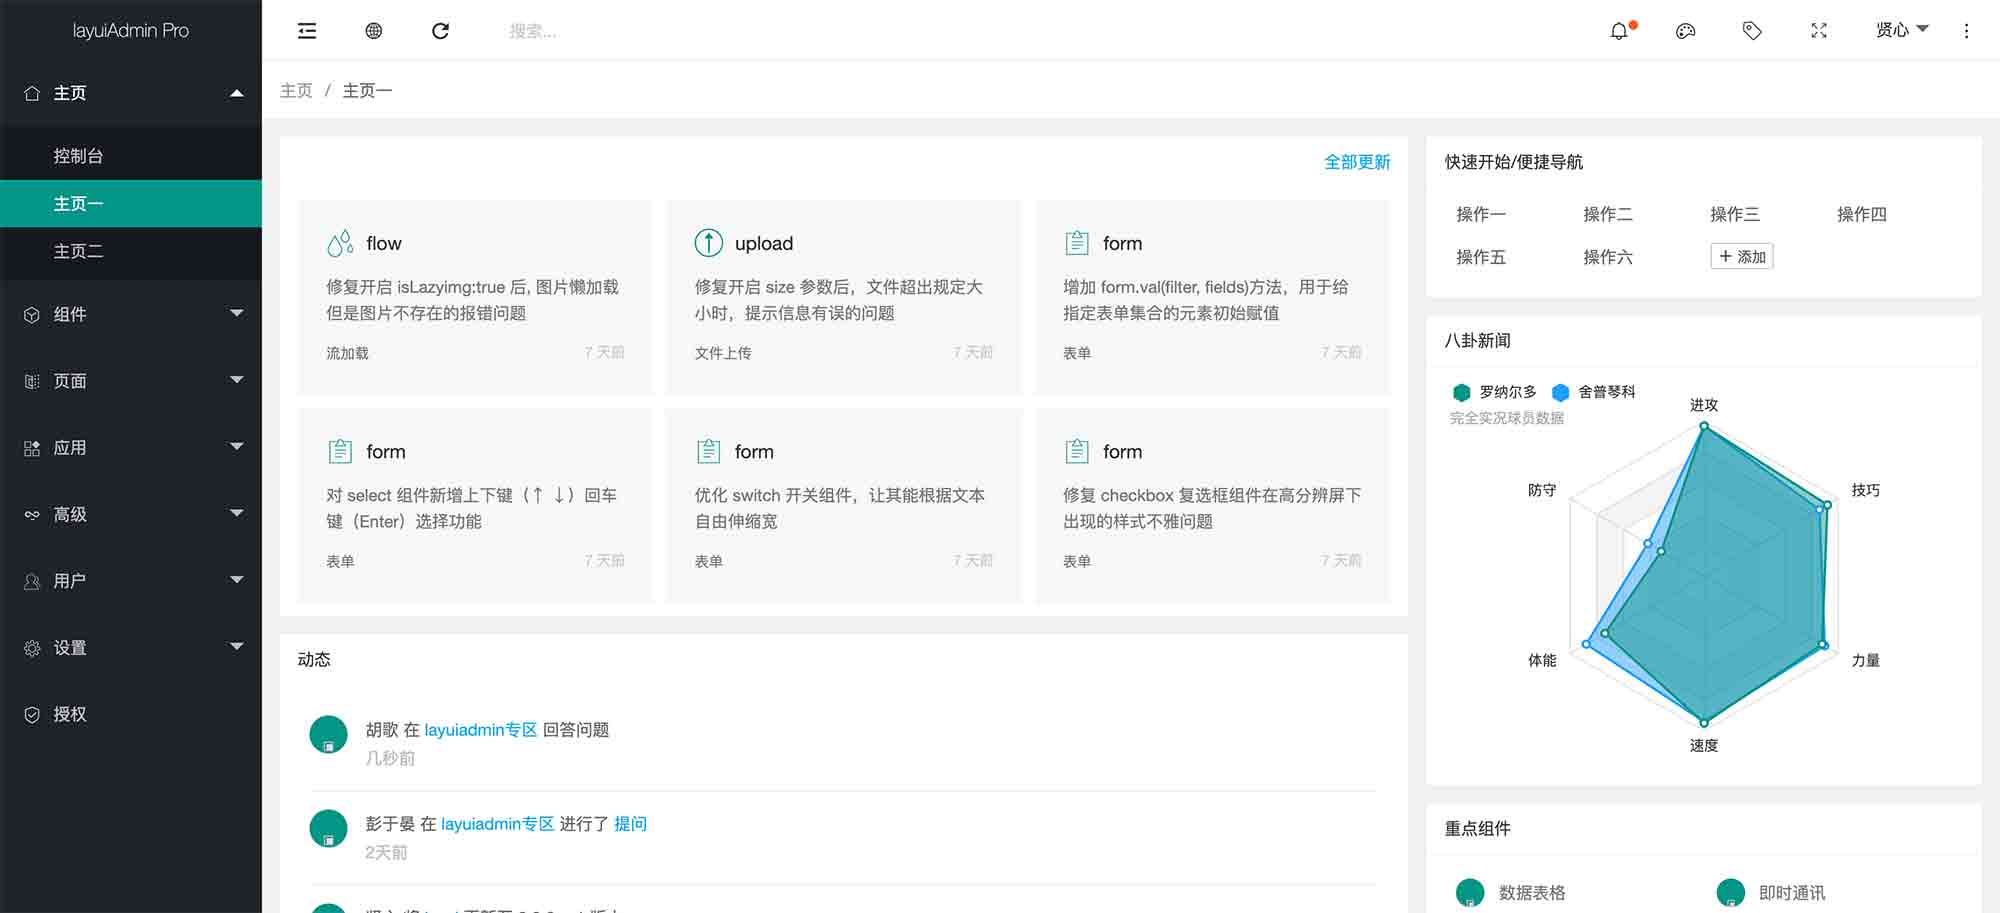Click the 主页 breadcrumb link
The width and height of the screenshot is (2000, 913).
[x=296, y=91]
